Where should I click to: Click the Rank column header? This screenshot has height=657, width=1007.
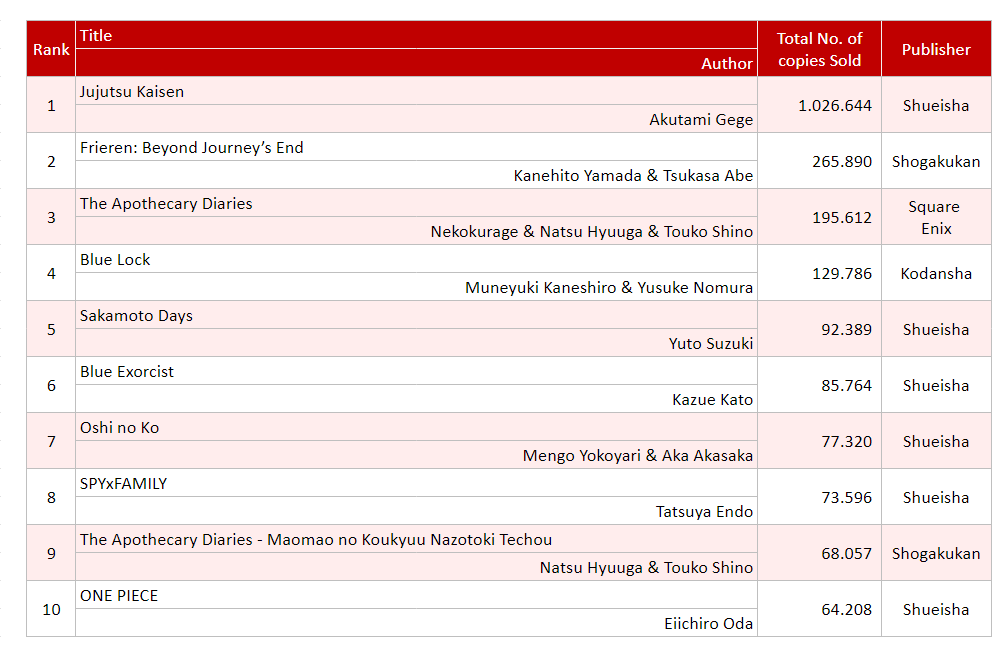[x=51, y=49]
